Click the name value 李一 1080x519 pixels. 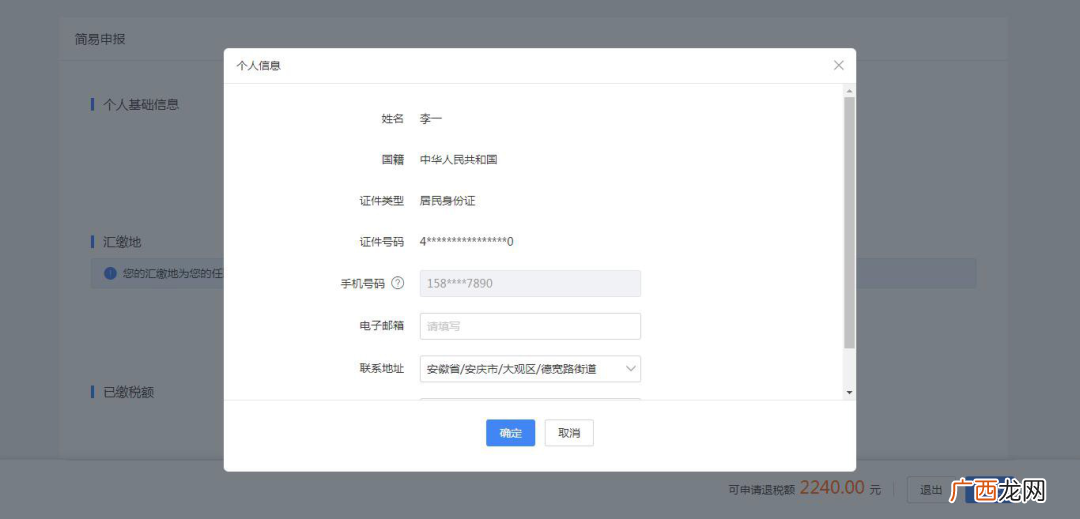[431, 118]
